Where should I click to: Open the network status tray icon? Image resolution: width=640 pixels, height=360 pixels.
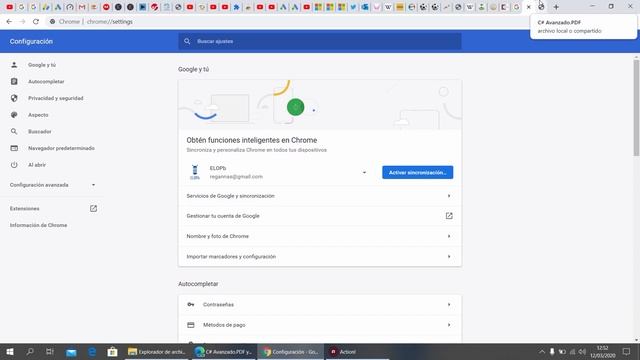[x=572, y=351]
